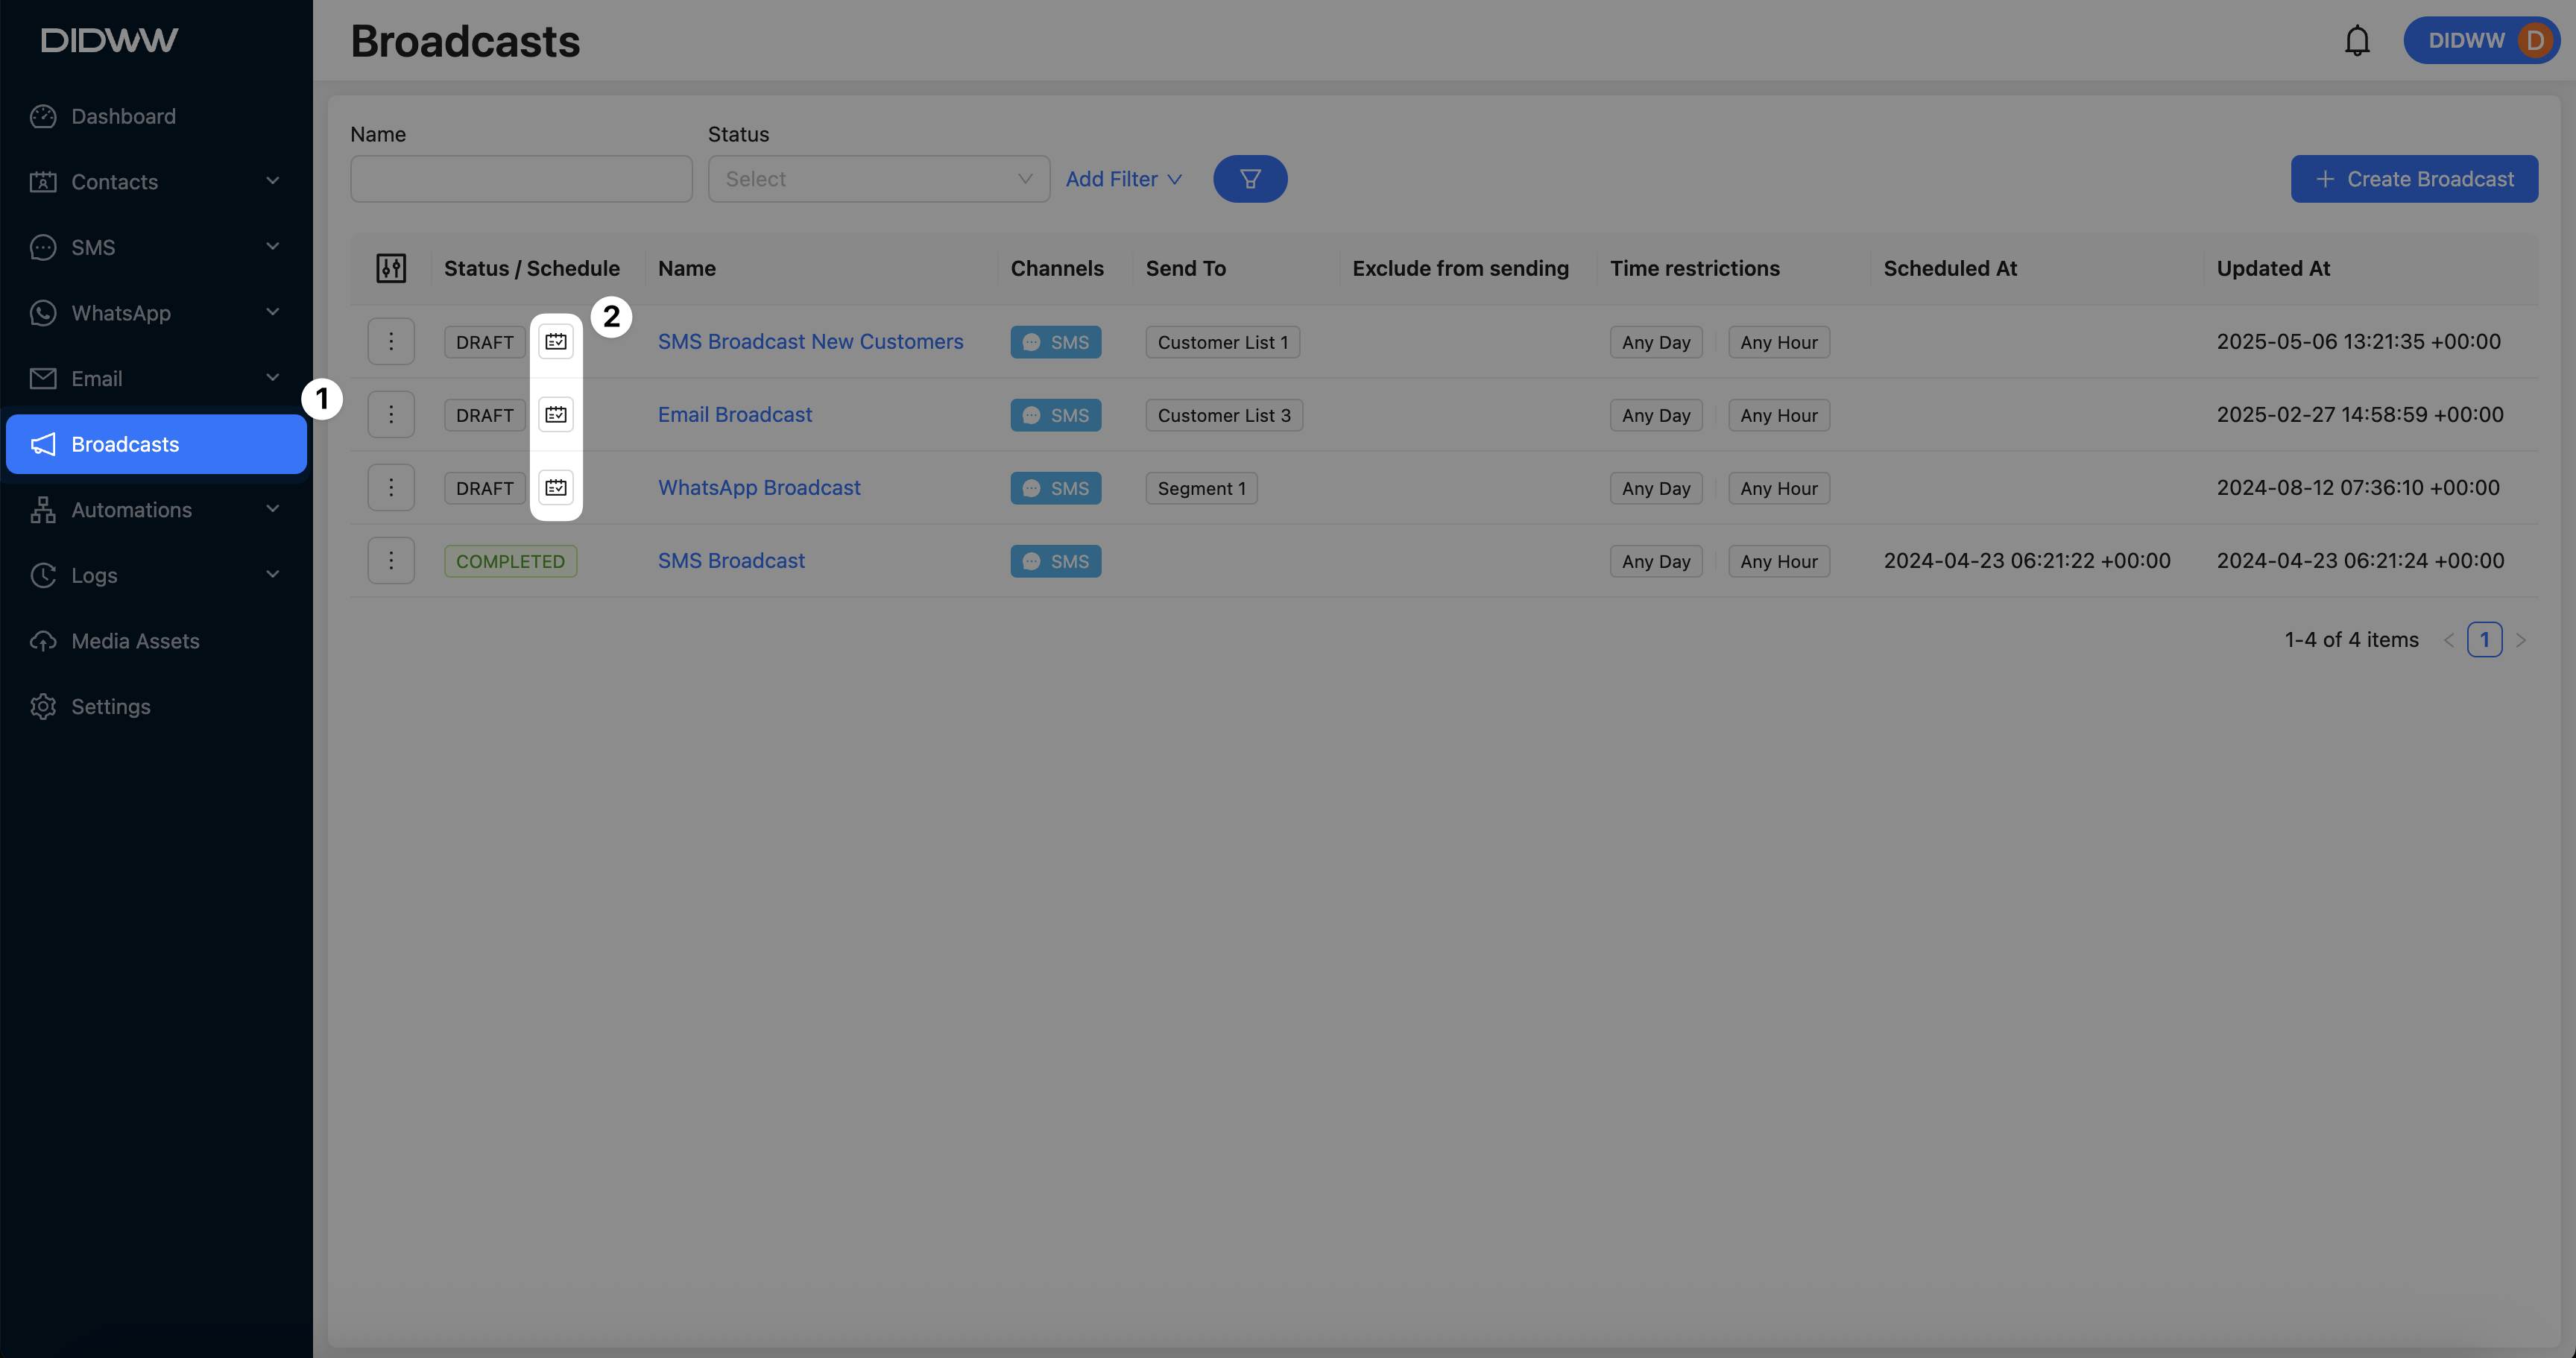The width and height of the screenshot is (2576, 1358).
Task: Click schedule icon for SMS Broadcast New Customers
Action: pyautogui.click(x=556, y=342)
